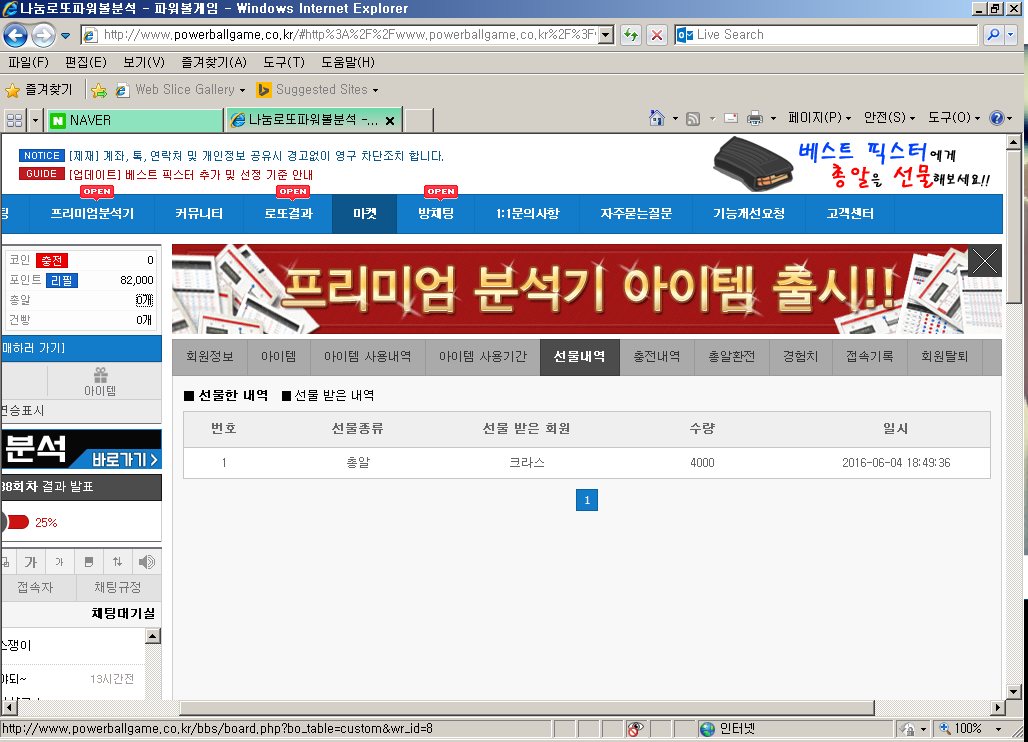This screenshot has width=1028, height=742.
Task: Click the browser Back arrow button
Action: tap(16, 35)
